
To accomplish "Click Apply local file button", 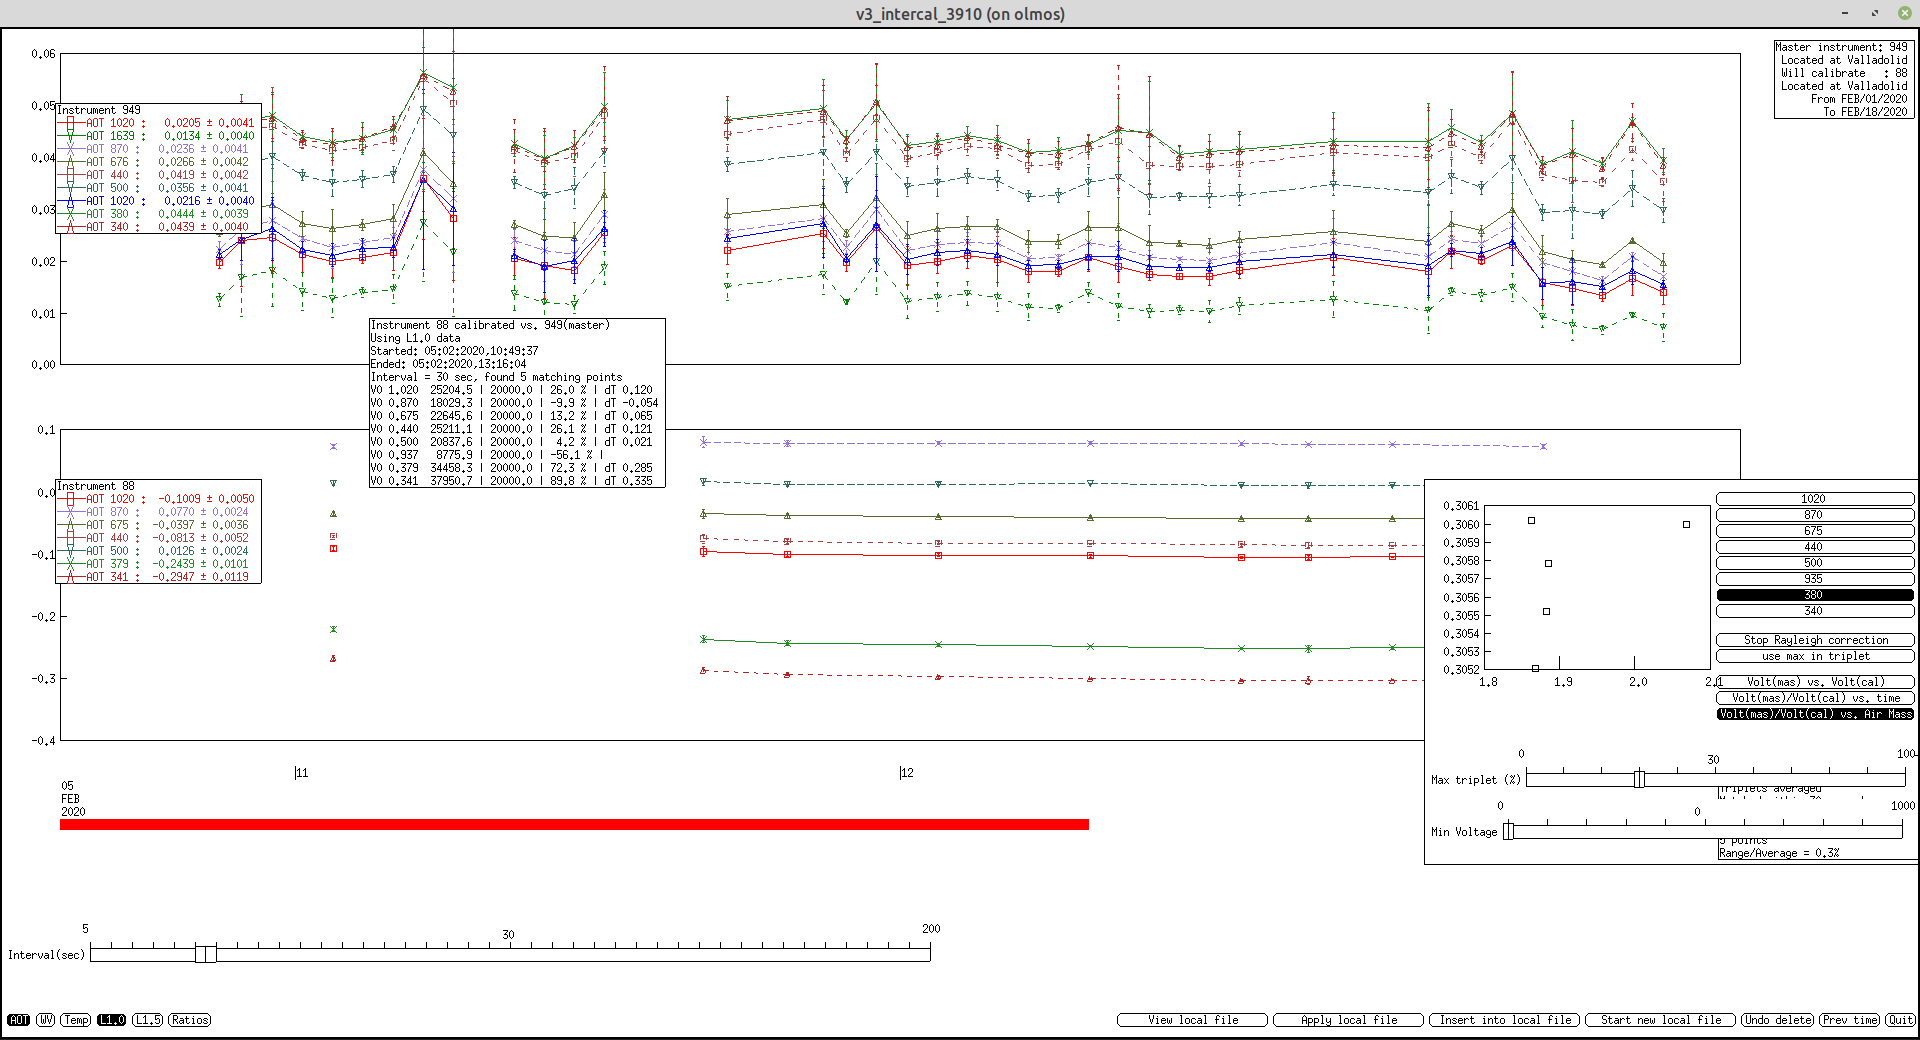I will click(x=1349, y=1020).
